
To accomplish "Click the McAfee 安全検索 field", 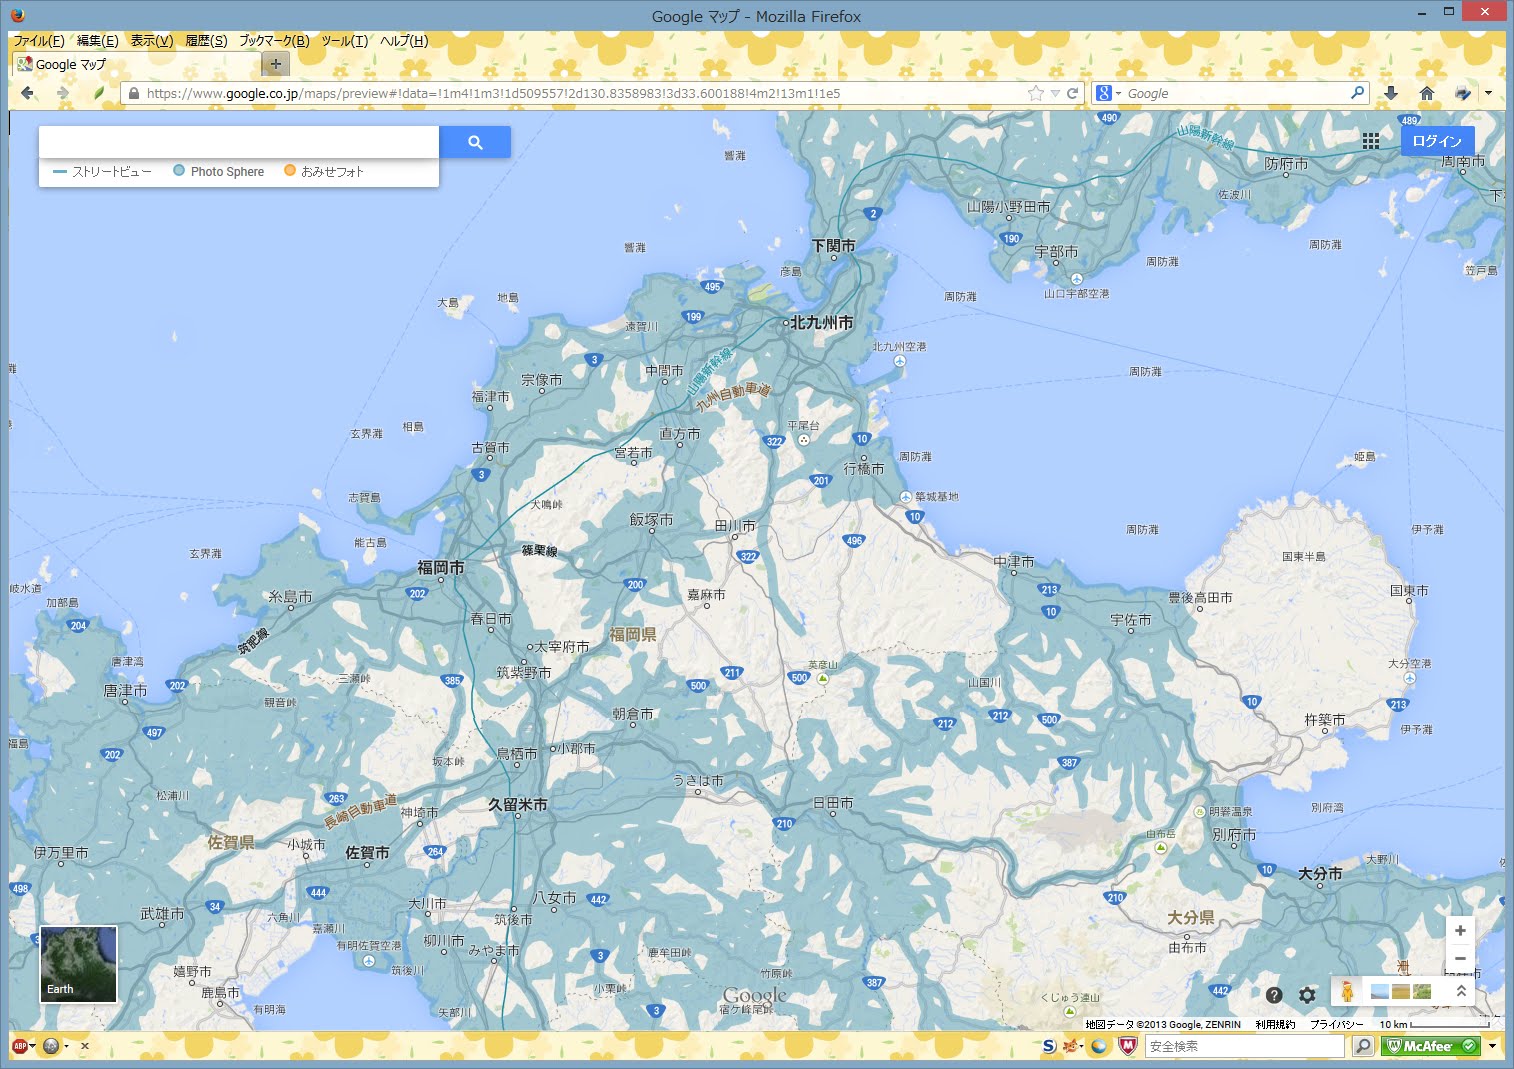I will click(1245, 1046).
